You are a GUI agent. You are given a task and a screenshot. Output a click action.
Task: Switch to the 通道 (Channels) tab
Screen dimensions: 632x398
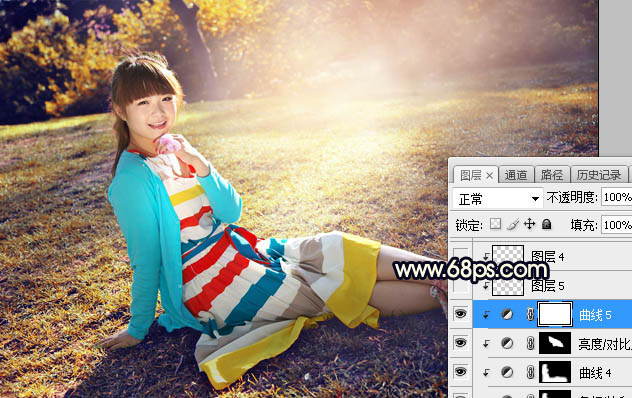[x=516, y=175]
